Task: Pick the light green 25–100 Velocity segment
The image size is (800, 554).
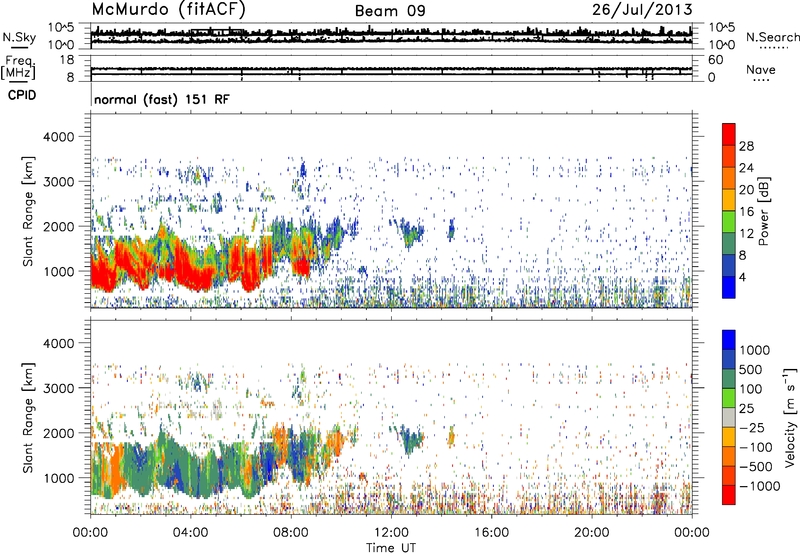Action: (x=729, y=398)
